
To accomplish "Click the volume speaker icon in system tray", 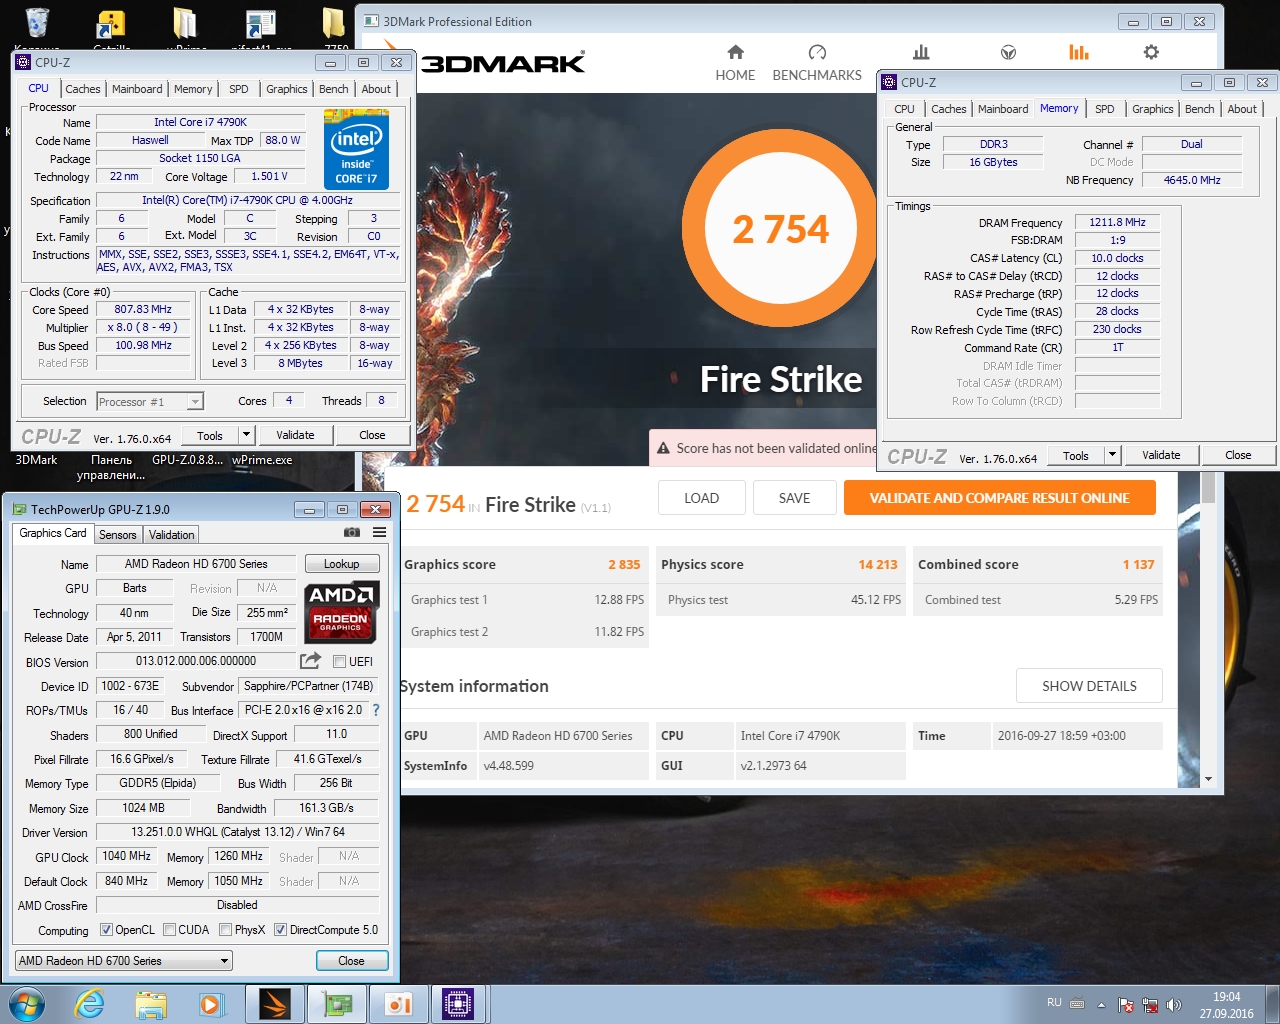I will coord(1174,1004).
